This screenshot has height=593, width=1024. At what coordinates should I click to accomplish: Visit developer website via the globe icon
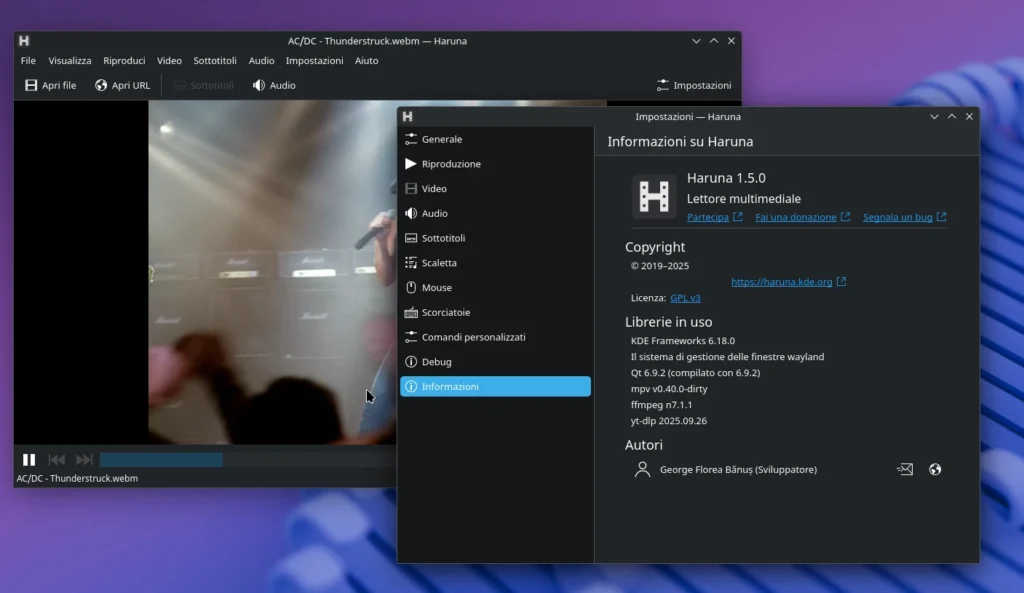932,469
